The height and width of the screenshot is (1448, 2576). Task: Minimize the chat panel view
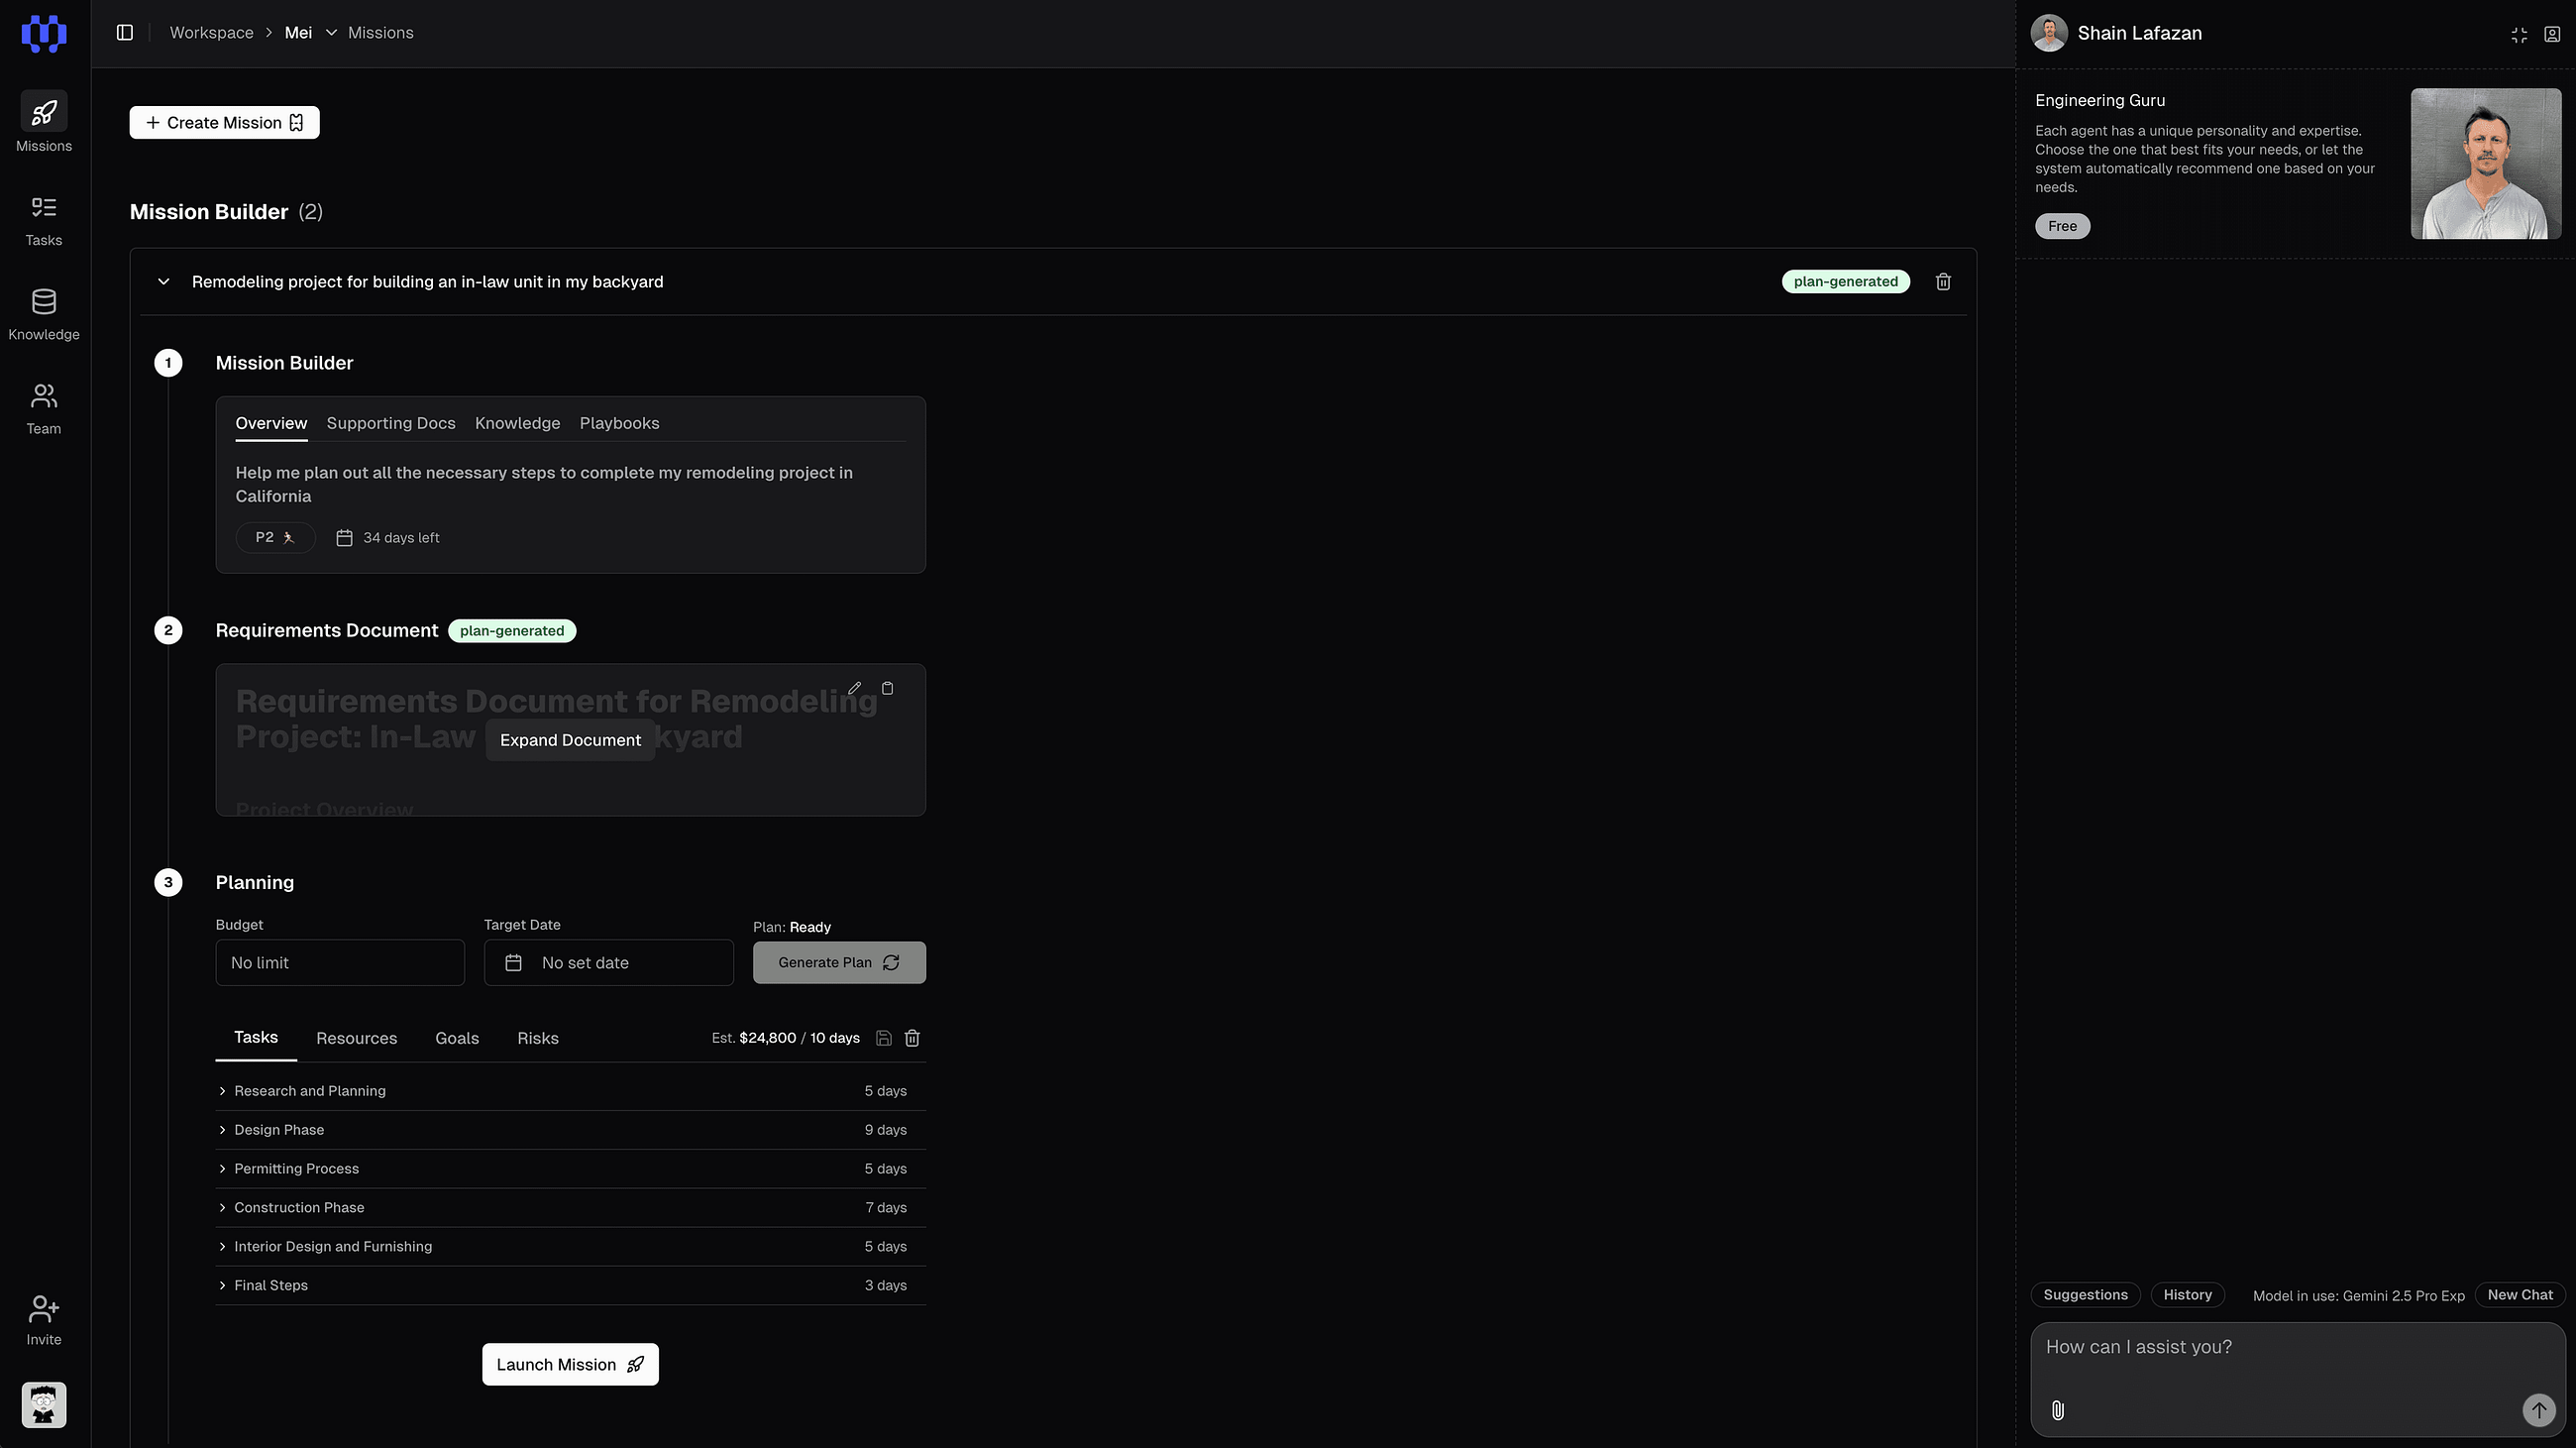click(x=2519, y=35)
